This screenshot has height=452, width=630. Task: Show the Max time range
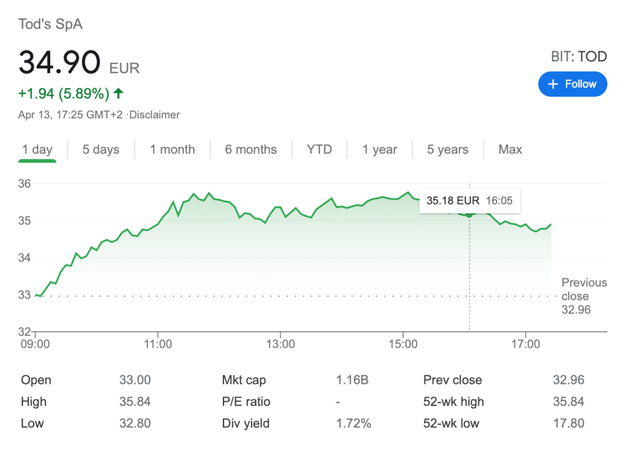[510, 150]
